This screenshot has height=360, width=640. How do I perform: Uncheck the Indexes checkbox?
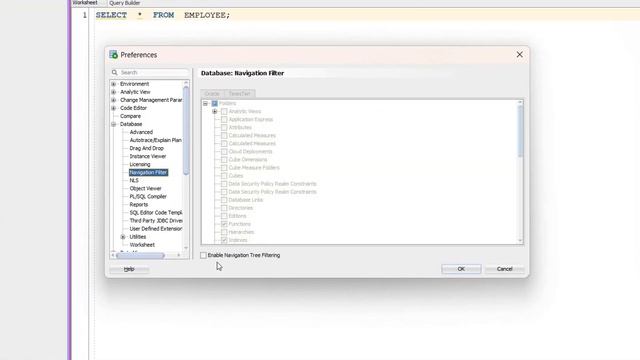pyautogui.click(x=224, y=240)
